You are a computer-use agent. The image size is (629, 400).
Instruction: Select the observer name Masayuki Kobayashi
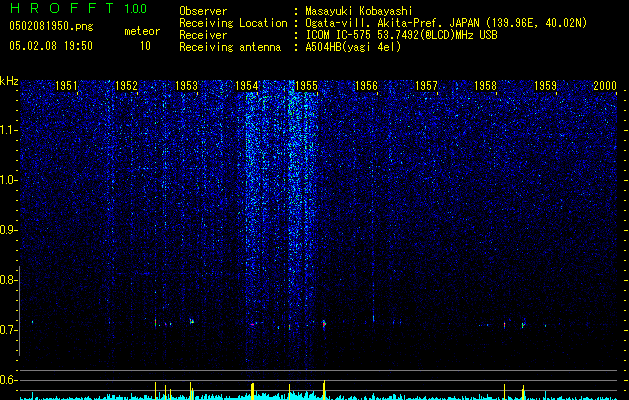[359, 11]
